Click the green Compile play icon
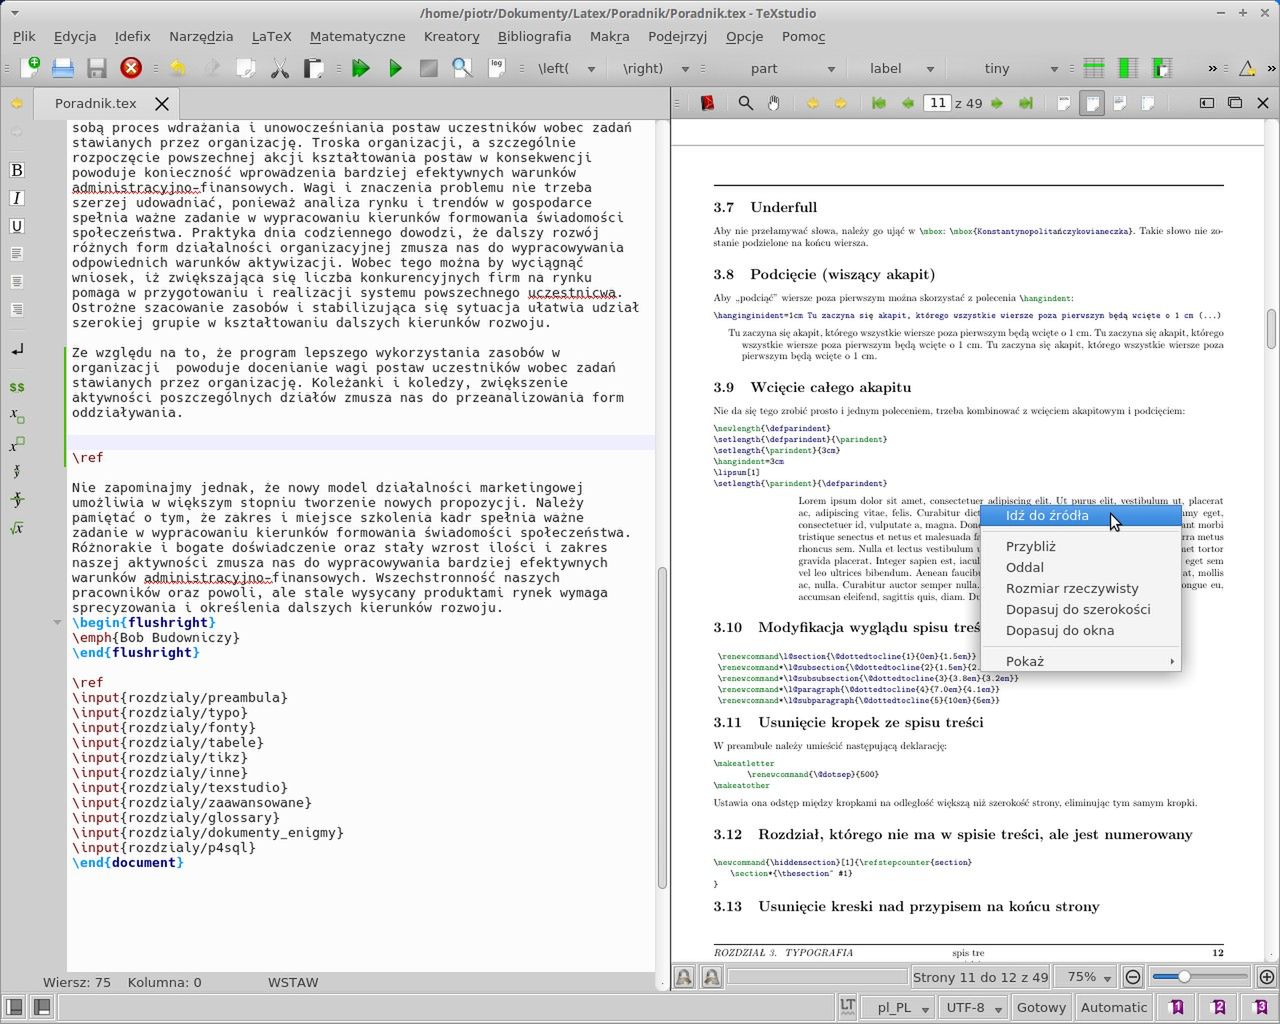 (x=395, y=68)
